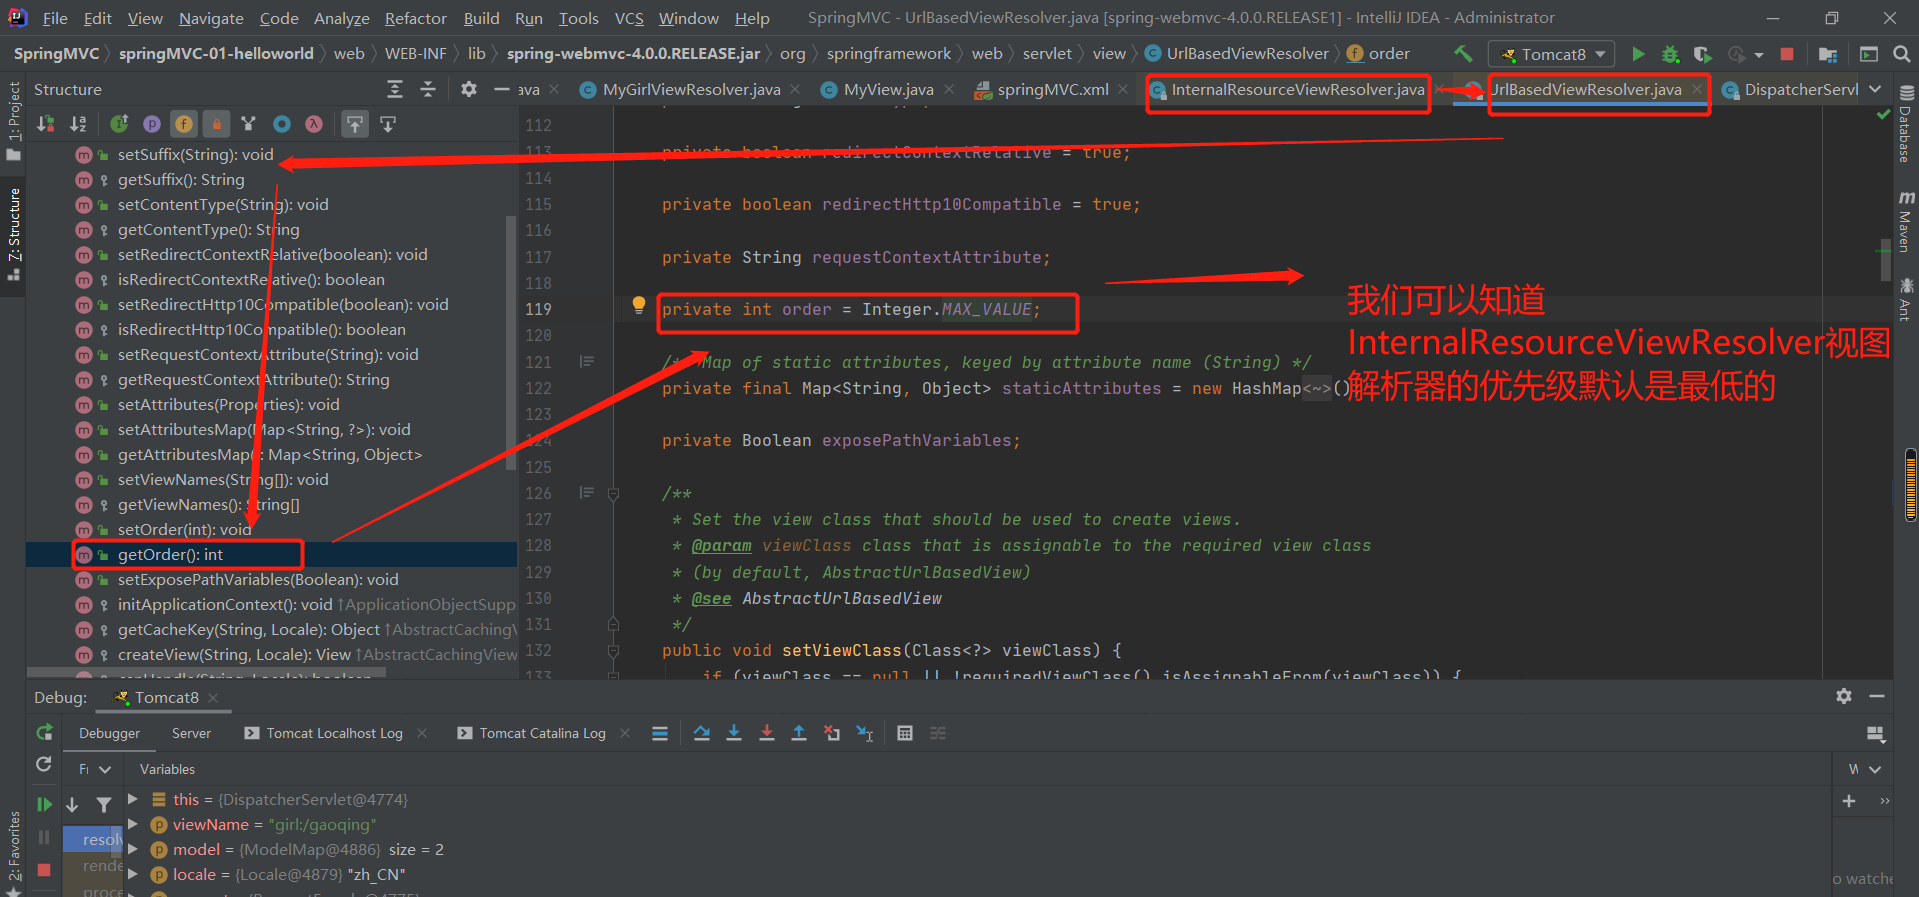Open Tomcat Localhost Log tab
The height and width of the screenshot is (897, 1919).
tap(334, 733)
